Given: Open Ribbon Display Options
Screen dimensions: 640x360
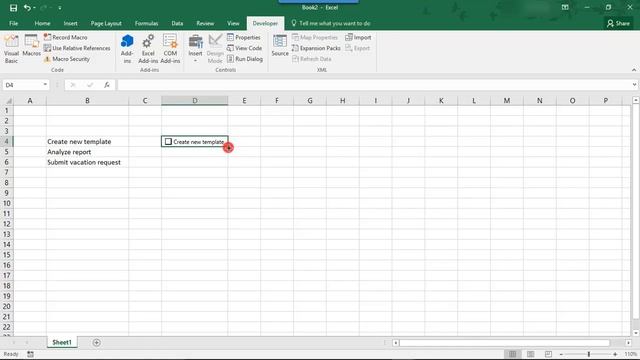Looking at the screenshot, I should pos(565,7).
